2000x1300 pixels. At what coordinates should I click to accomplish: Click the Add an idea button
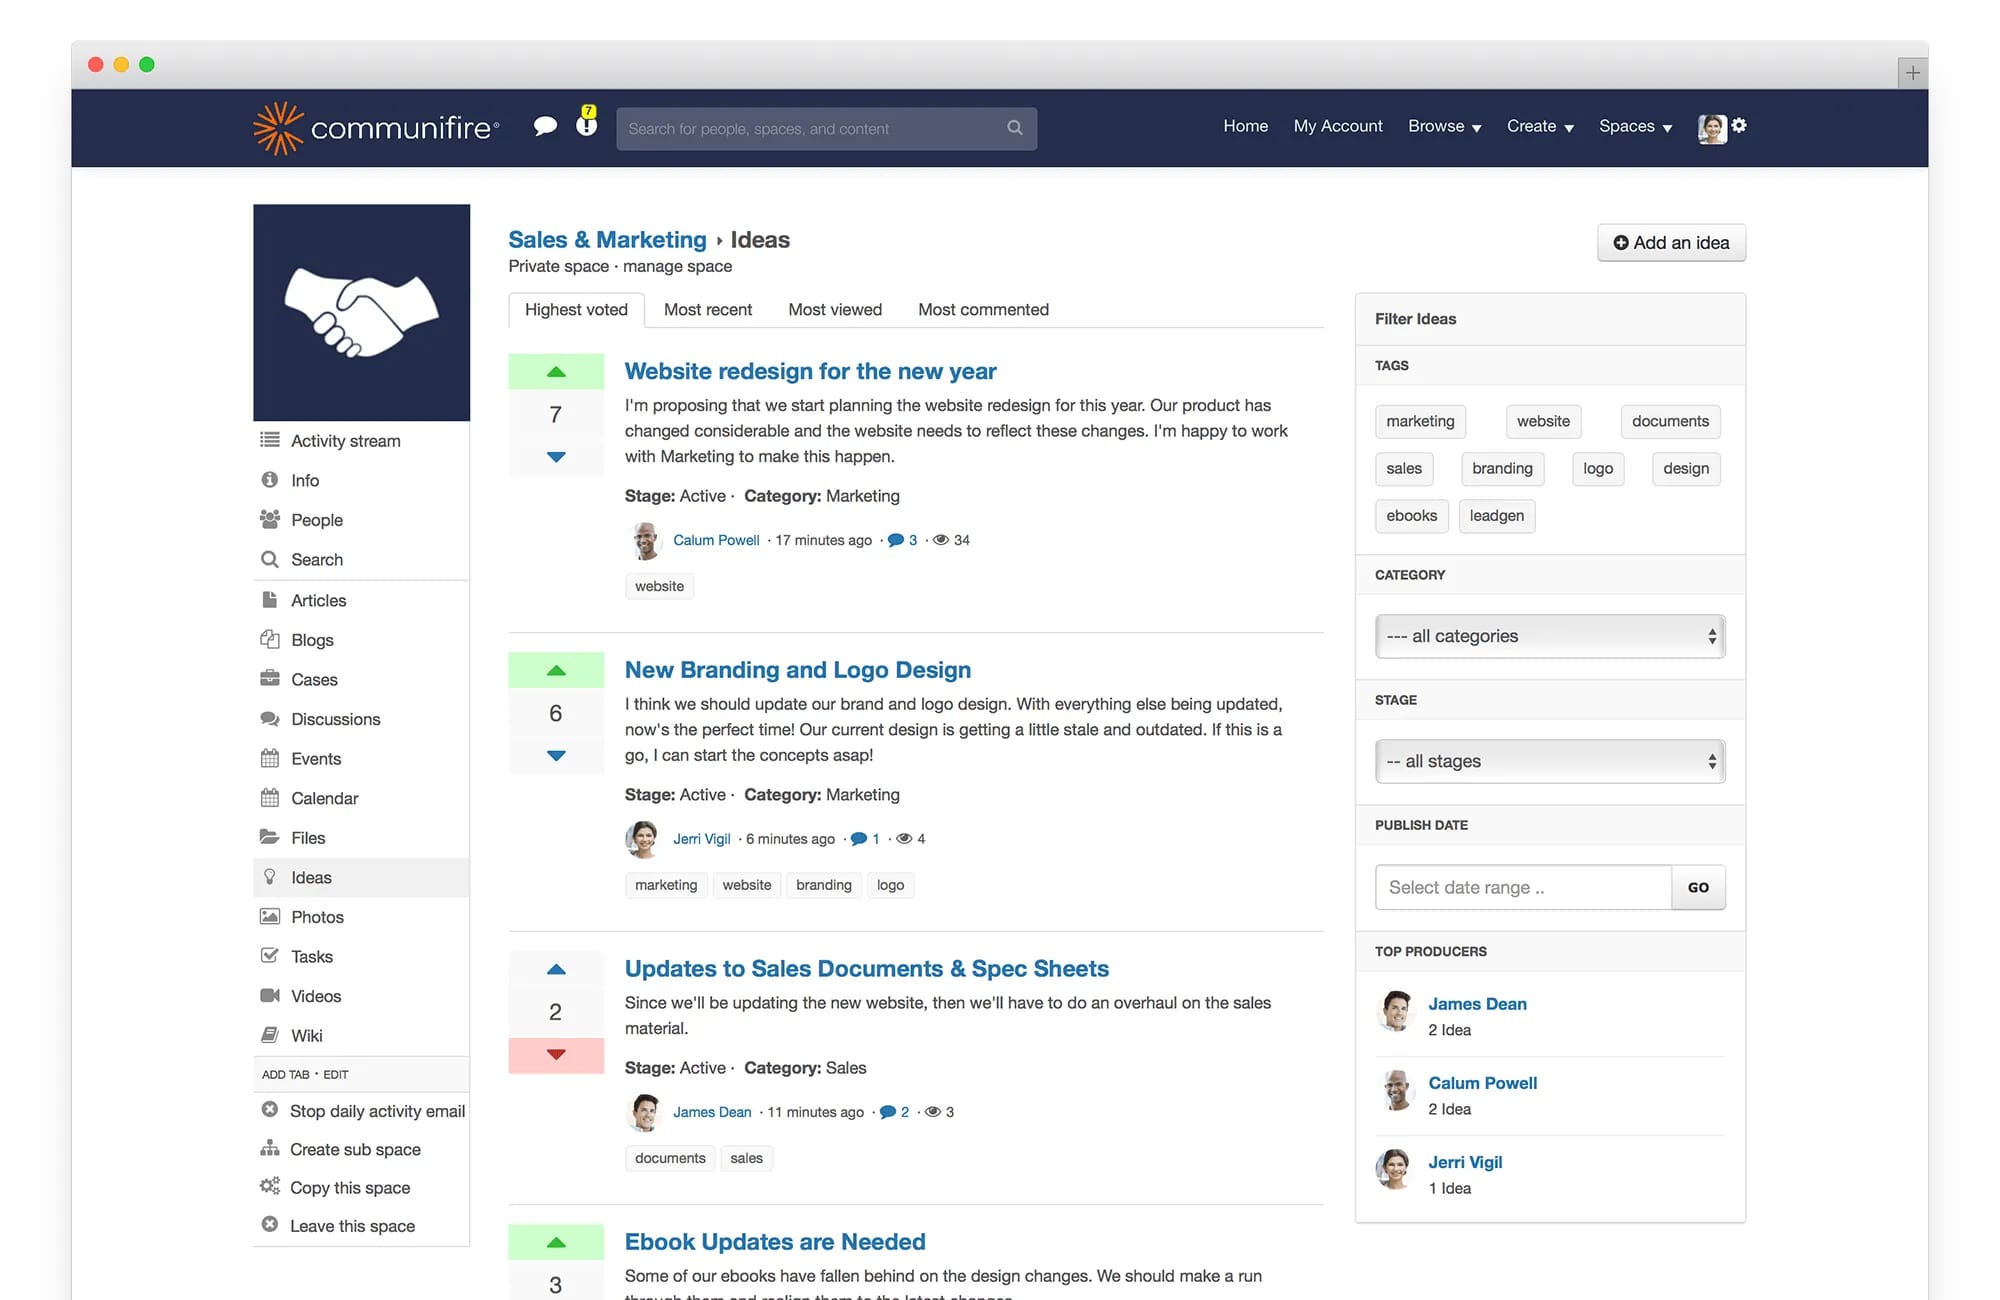click(x=1671, y=243)
